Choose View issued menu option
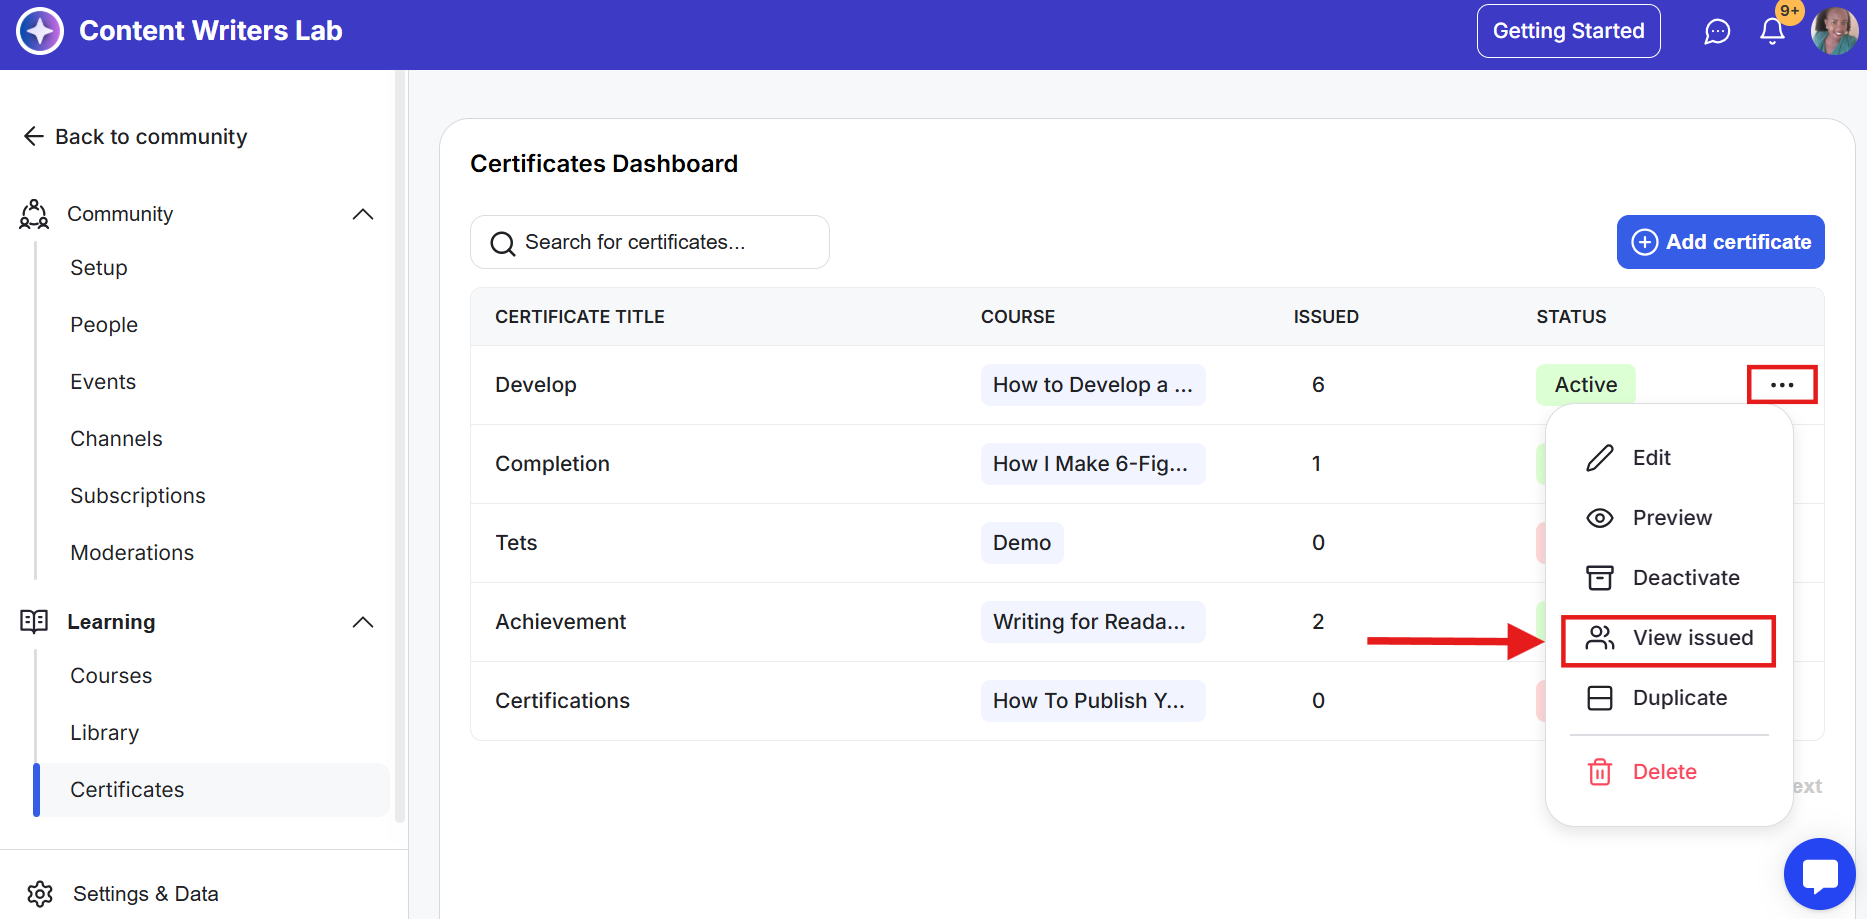 1692,638
